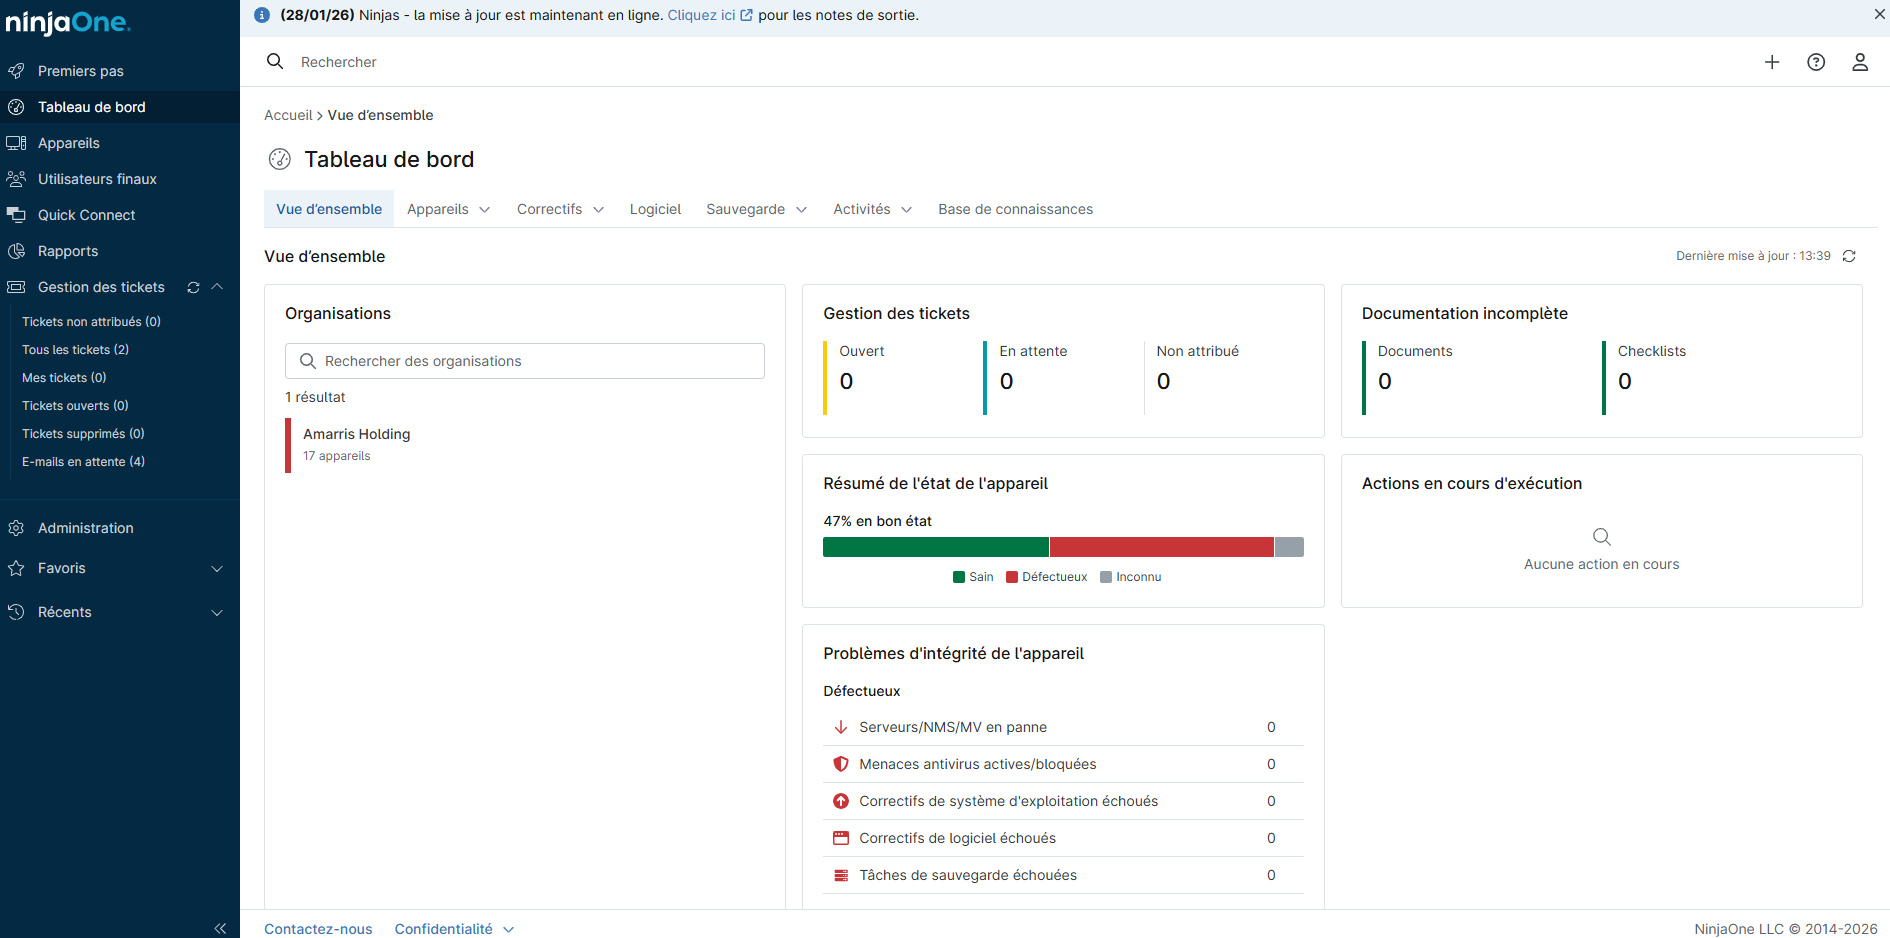Dismiss the update notification banner
The image size is (1890, 938).
[x=1879, y=14]
